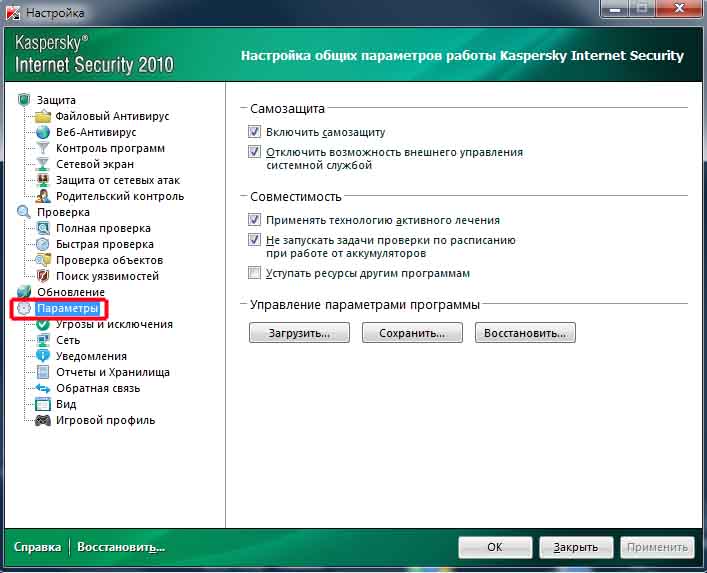
Task: Confirm with the OK button
Action: click(495, 547)
